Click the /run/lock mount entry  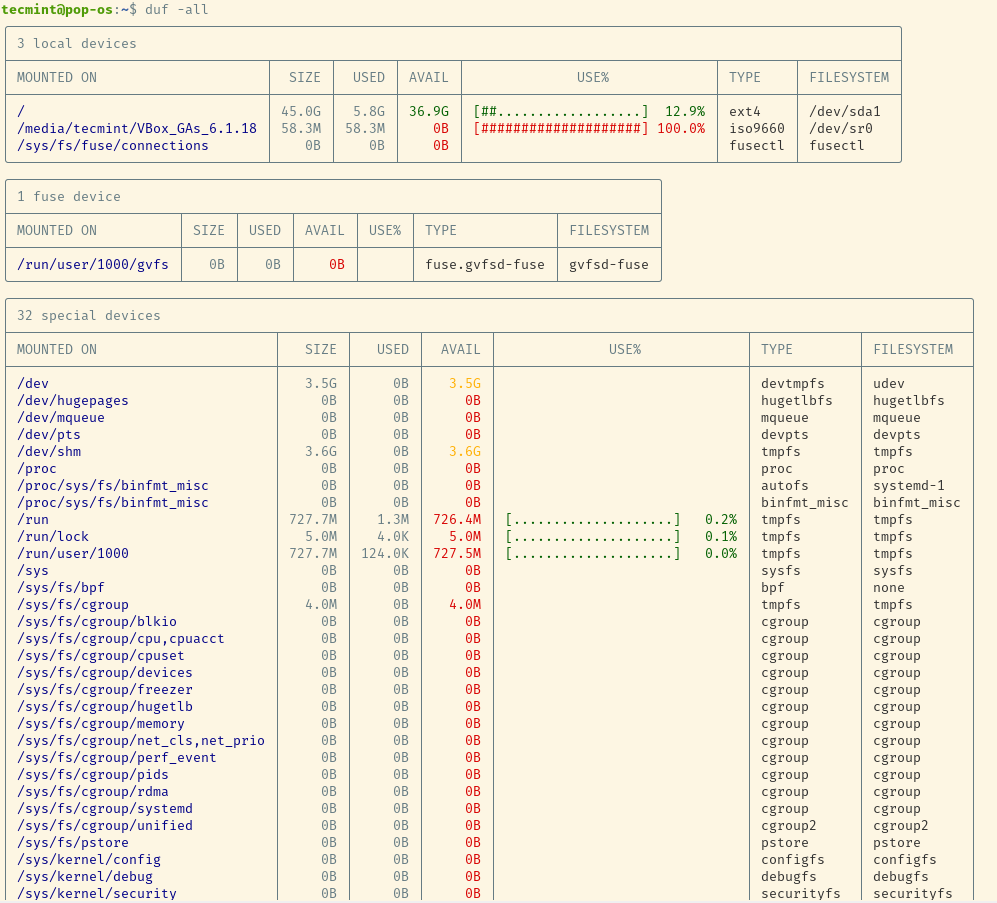point(53,536)
